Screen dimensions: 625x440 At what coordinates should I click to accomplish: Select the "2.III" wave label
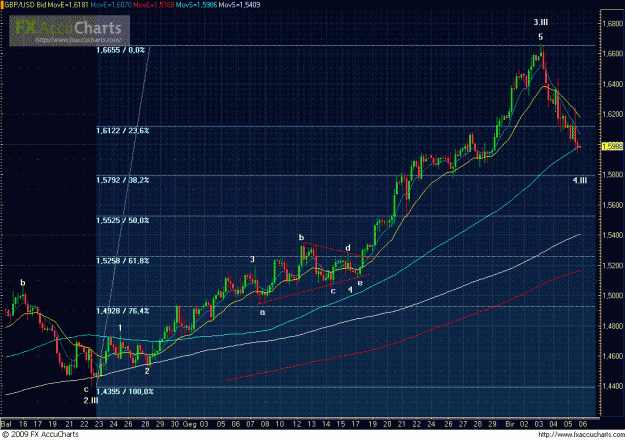point(91,401)
